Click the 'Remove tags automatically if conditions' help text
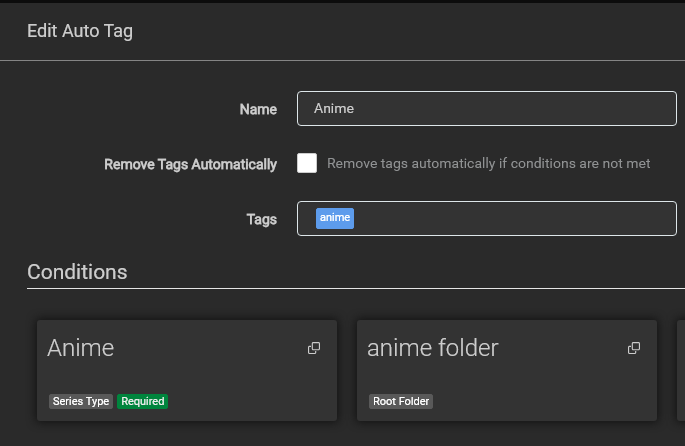The height and width of the screenshot is (446, 685). tap(488, 164)
